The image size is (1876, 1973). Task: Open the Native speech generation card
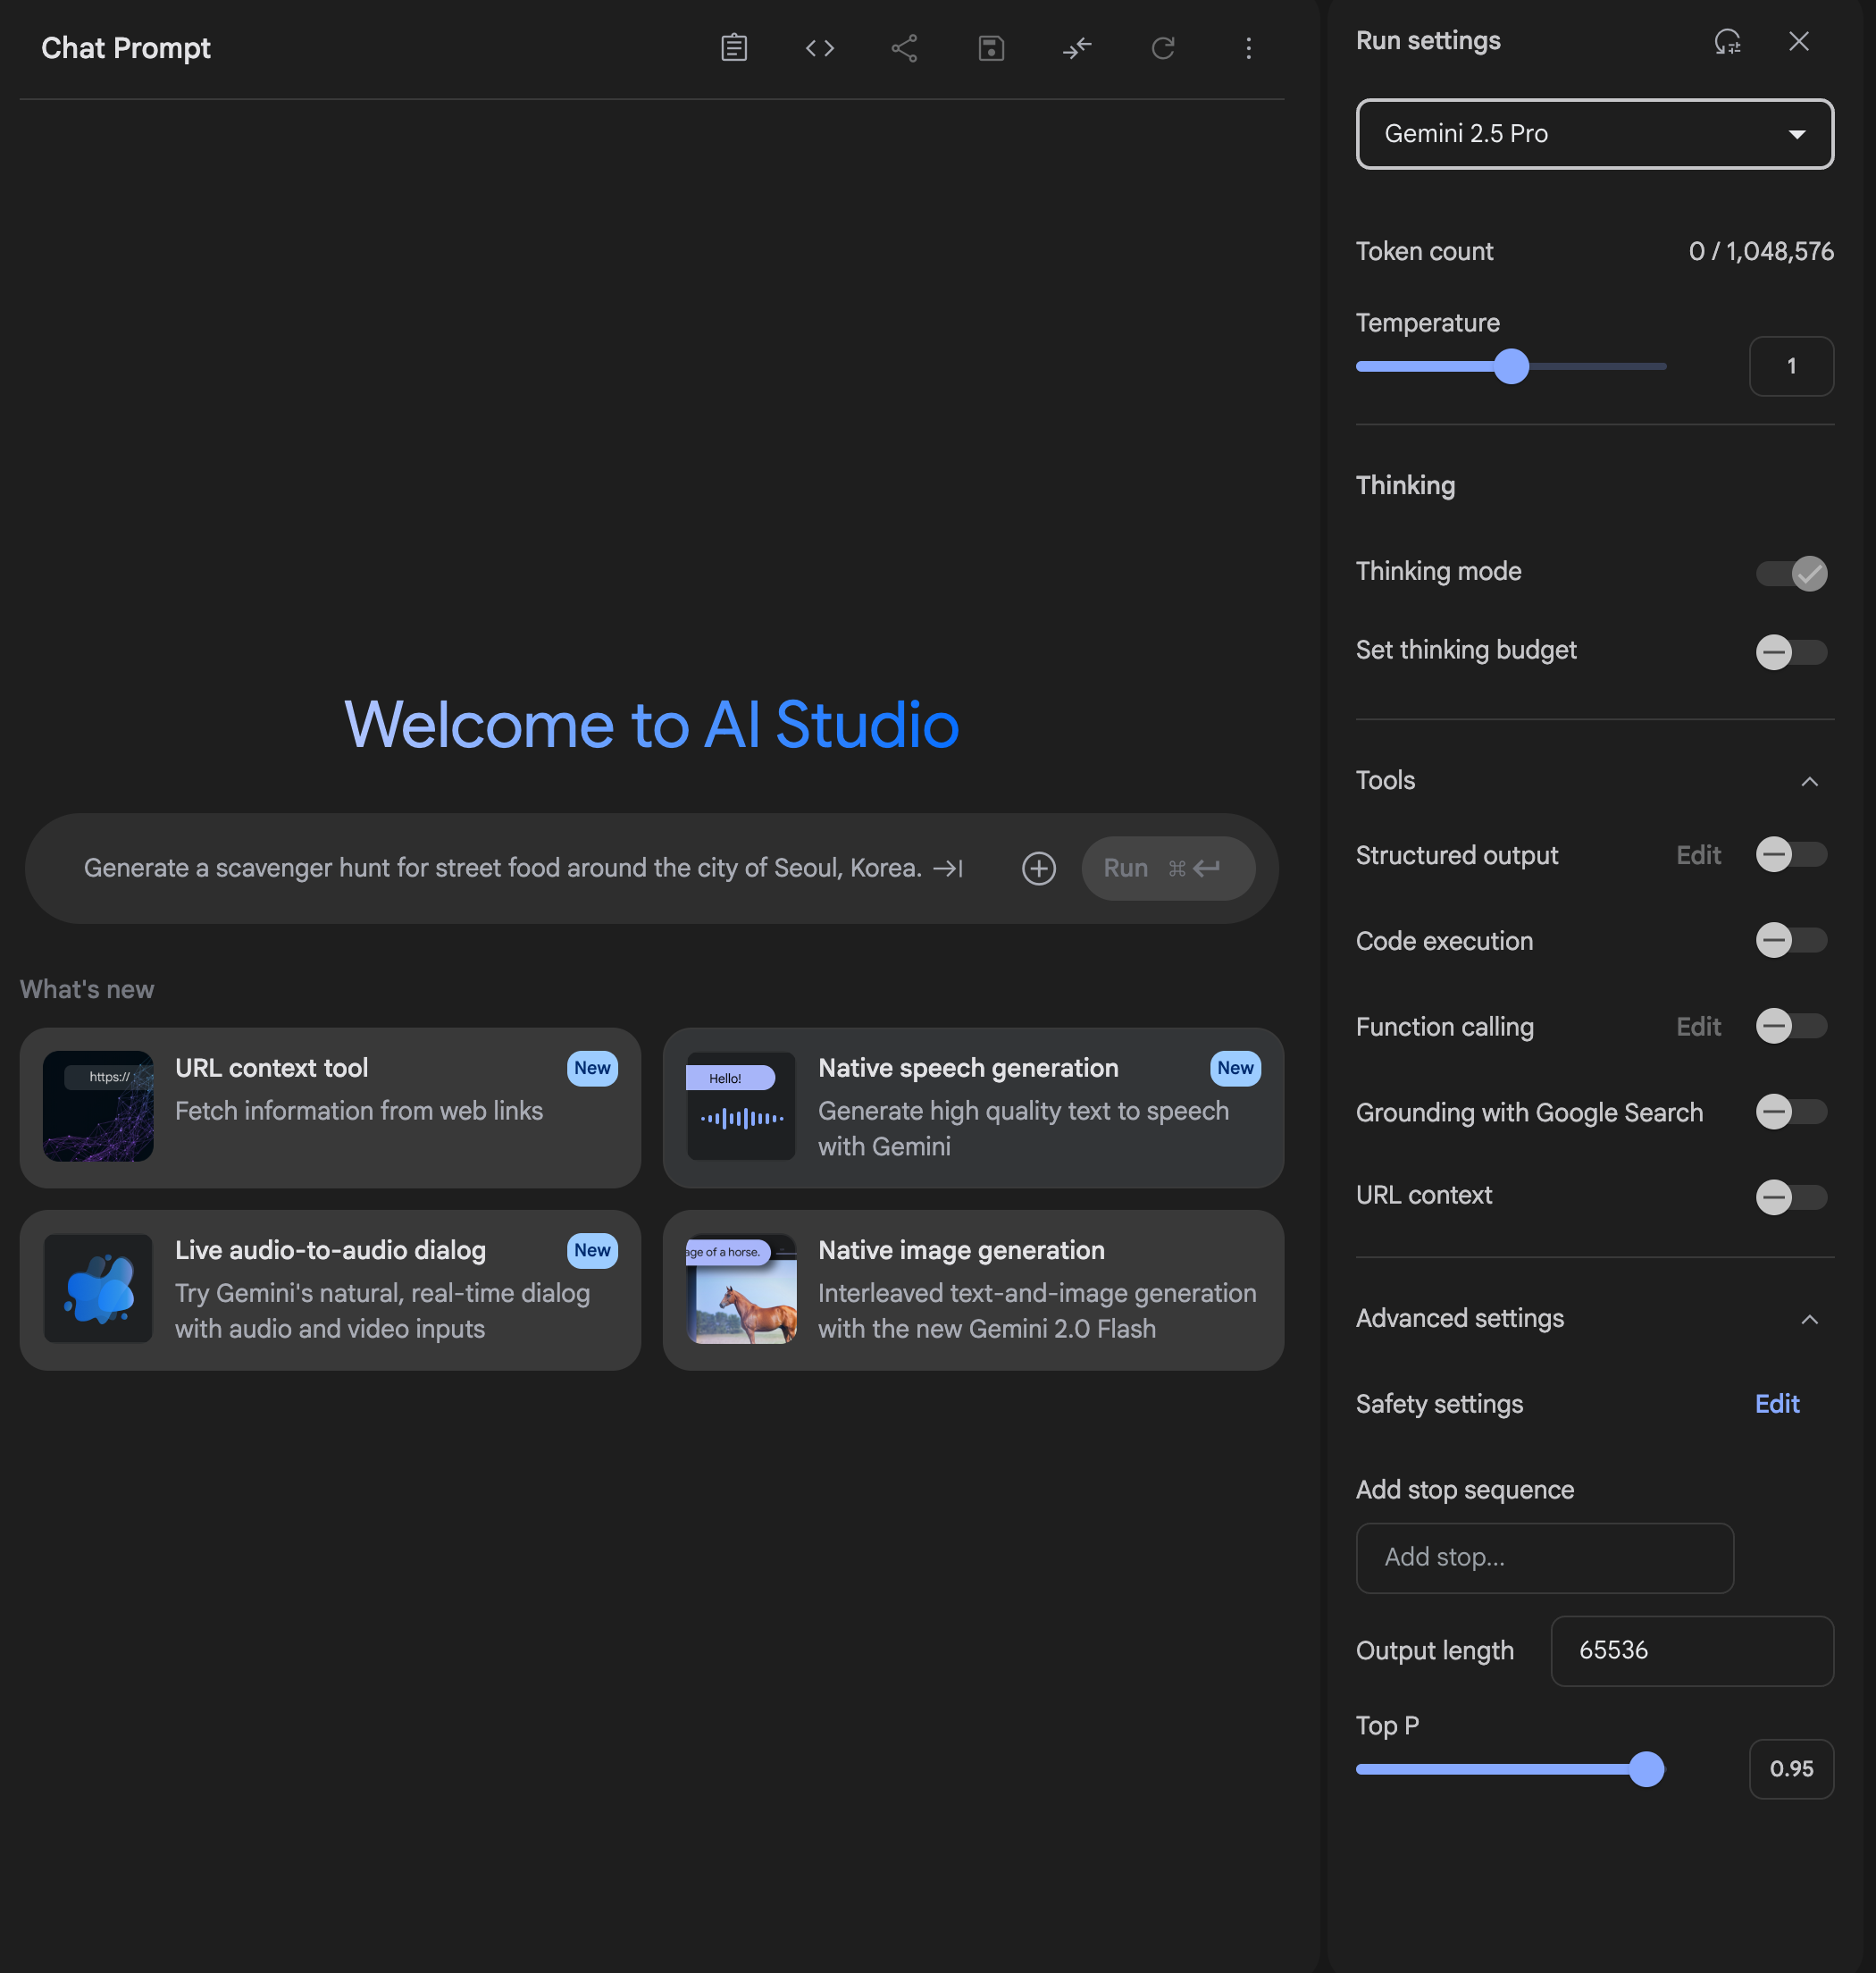tap(973, 1108)
